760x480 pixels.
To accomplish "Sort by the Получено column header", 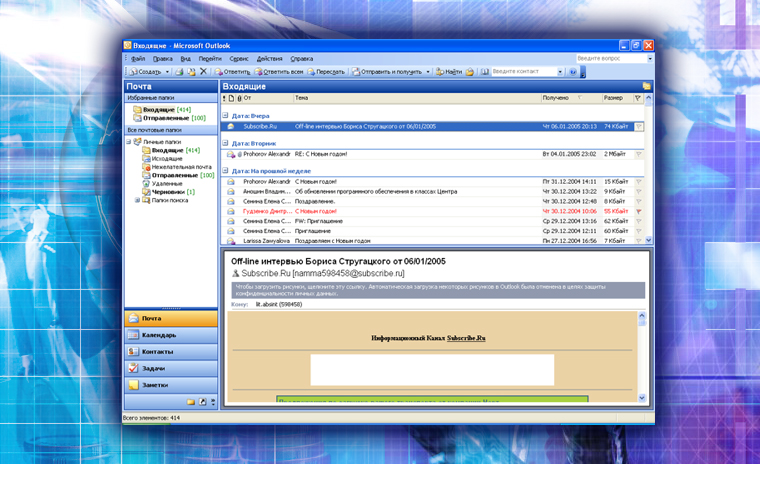I will 571,98.
